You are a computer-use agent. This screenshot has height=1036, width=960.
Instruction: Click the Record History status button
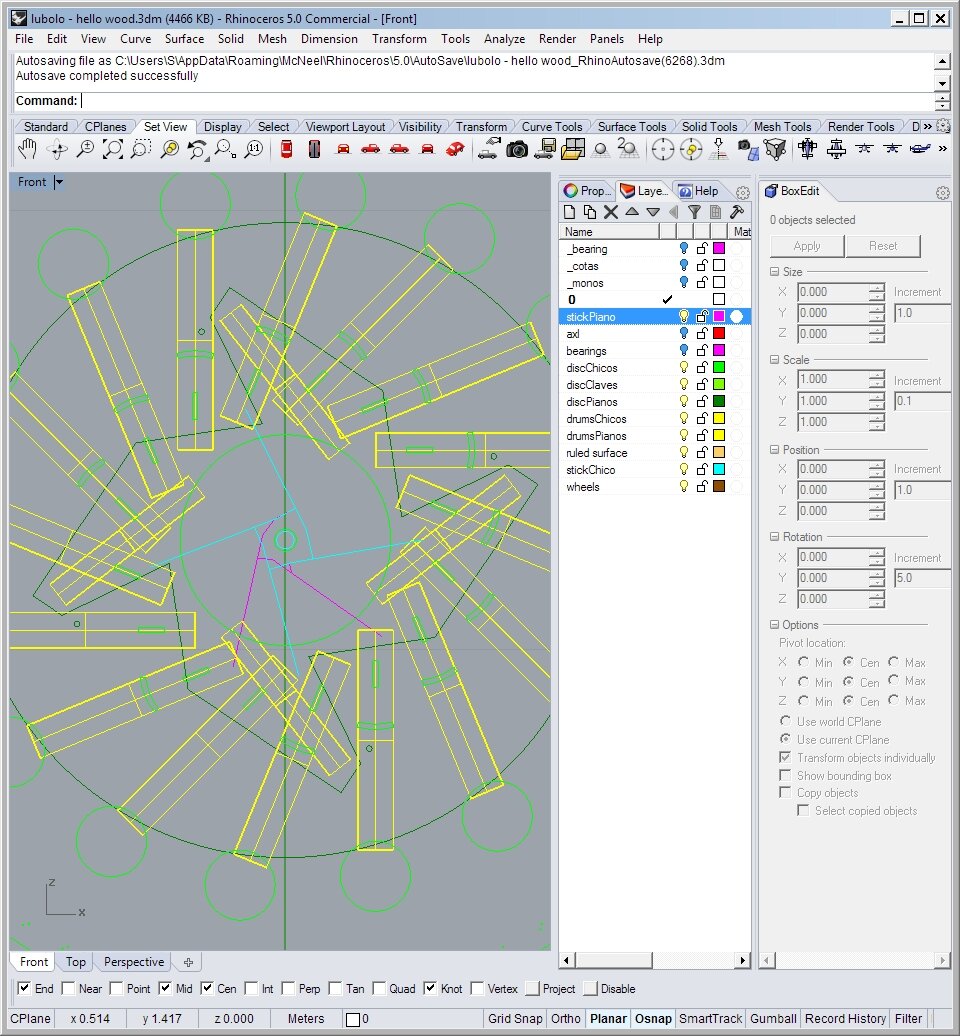(845, 1019)
